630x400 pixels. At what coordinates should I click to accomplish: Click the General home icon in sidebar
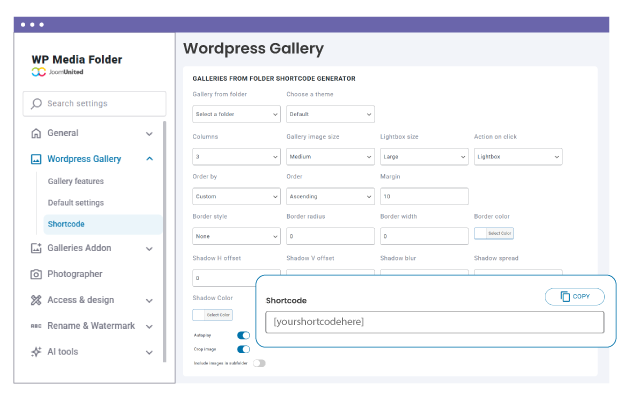[36, 133]
